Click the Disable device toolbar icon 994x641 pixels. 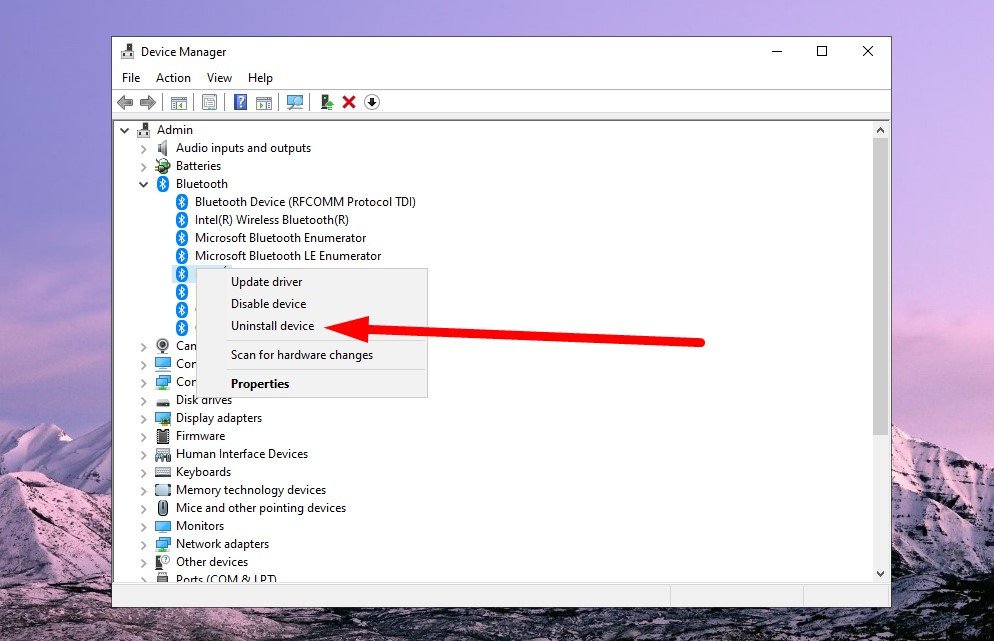point(371,101)
